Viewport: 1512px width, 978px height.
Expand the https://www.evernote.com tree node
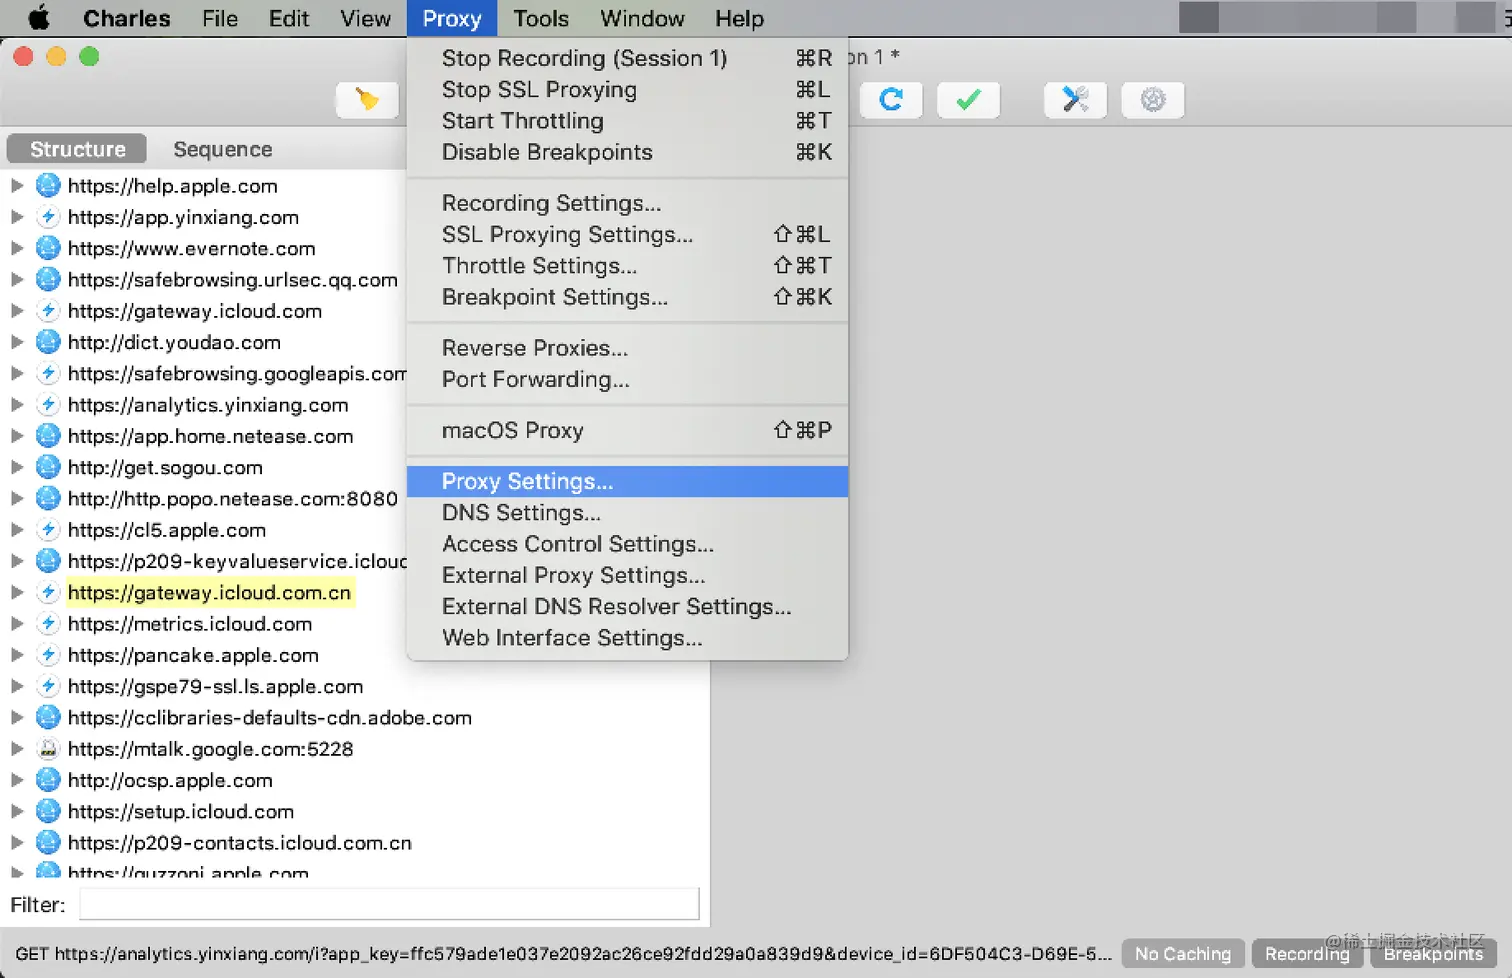(x=17, y=248)
